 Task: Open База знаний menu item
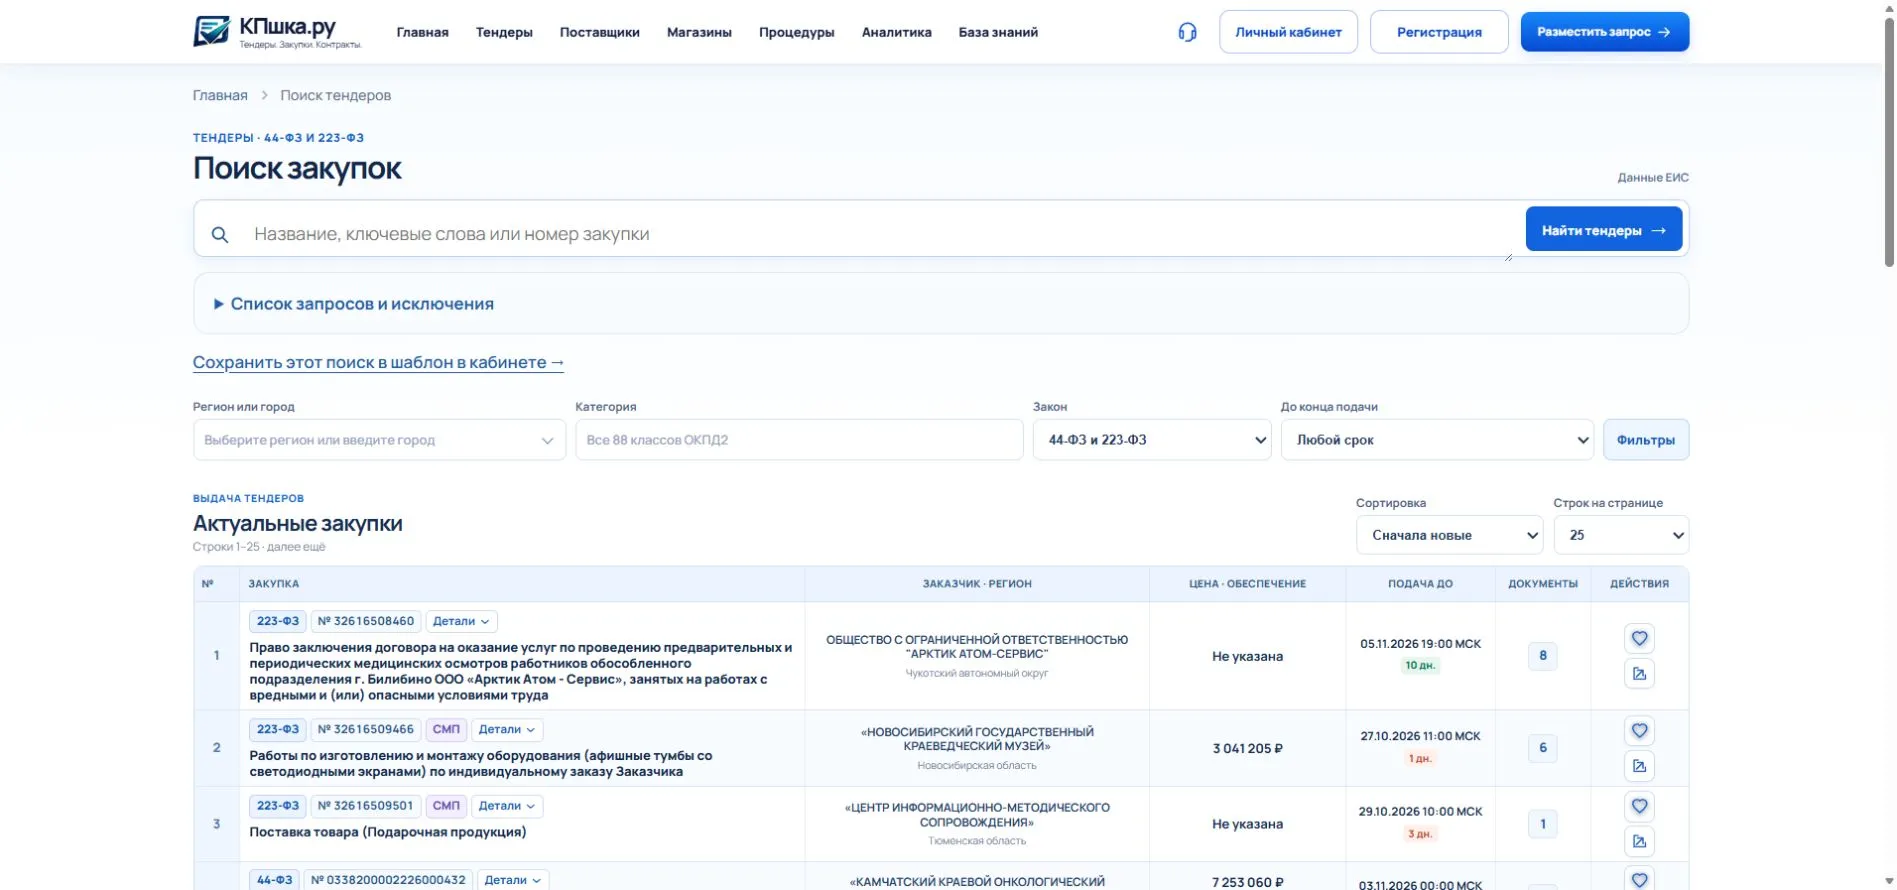(x=998, y=32)
